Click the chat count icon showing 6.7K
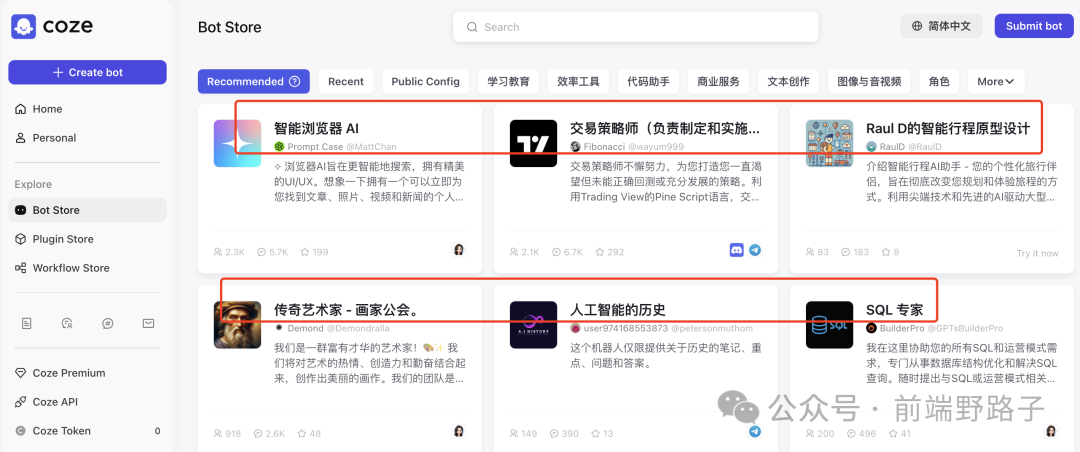The image size is (1080, 452). pyautogui.click(x=557, y=252)
